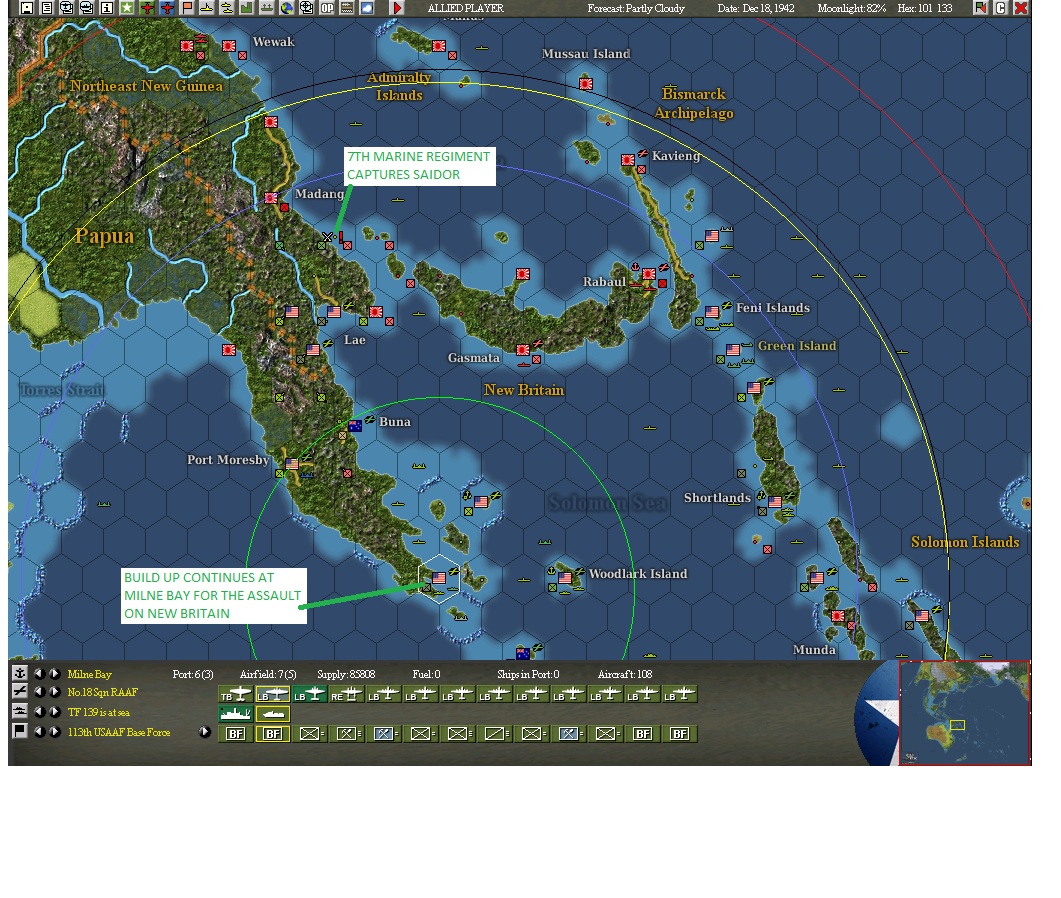Open the globe icon in the top toolbar
The image size is (1061, 898).
pyautogui.click(x=287, y=8)
